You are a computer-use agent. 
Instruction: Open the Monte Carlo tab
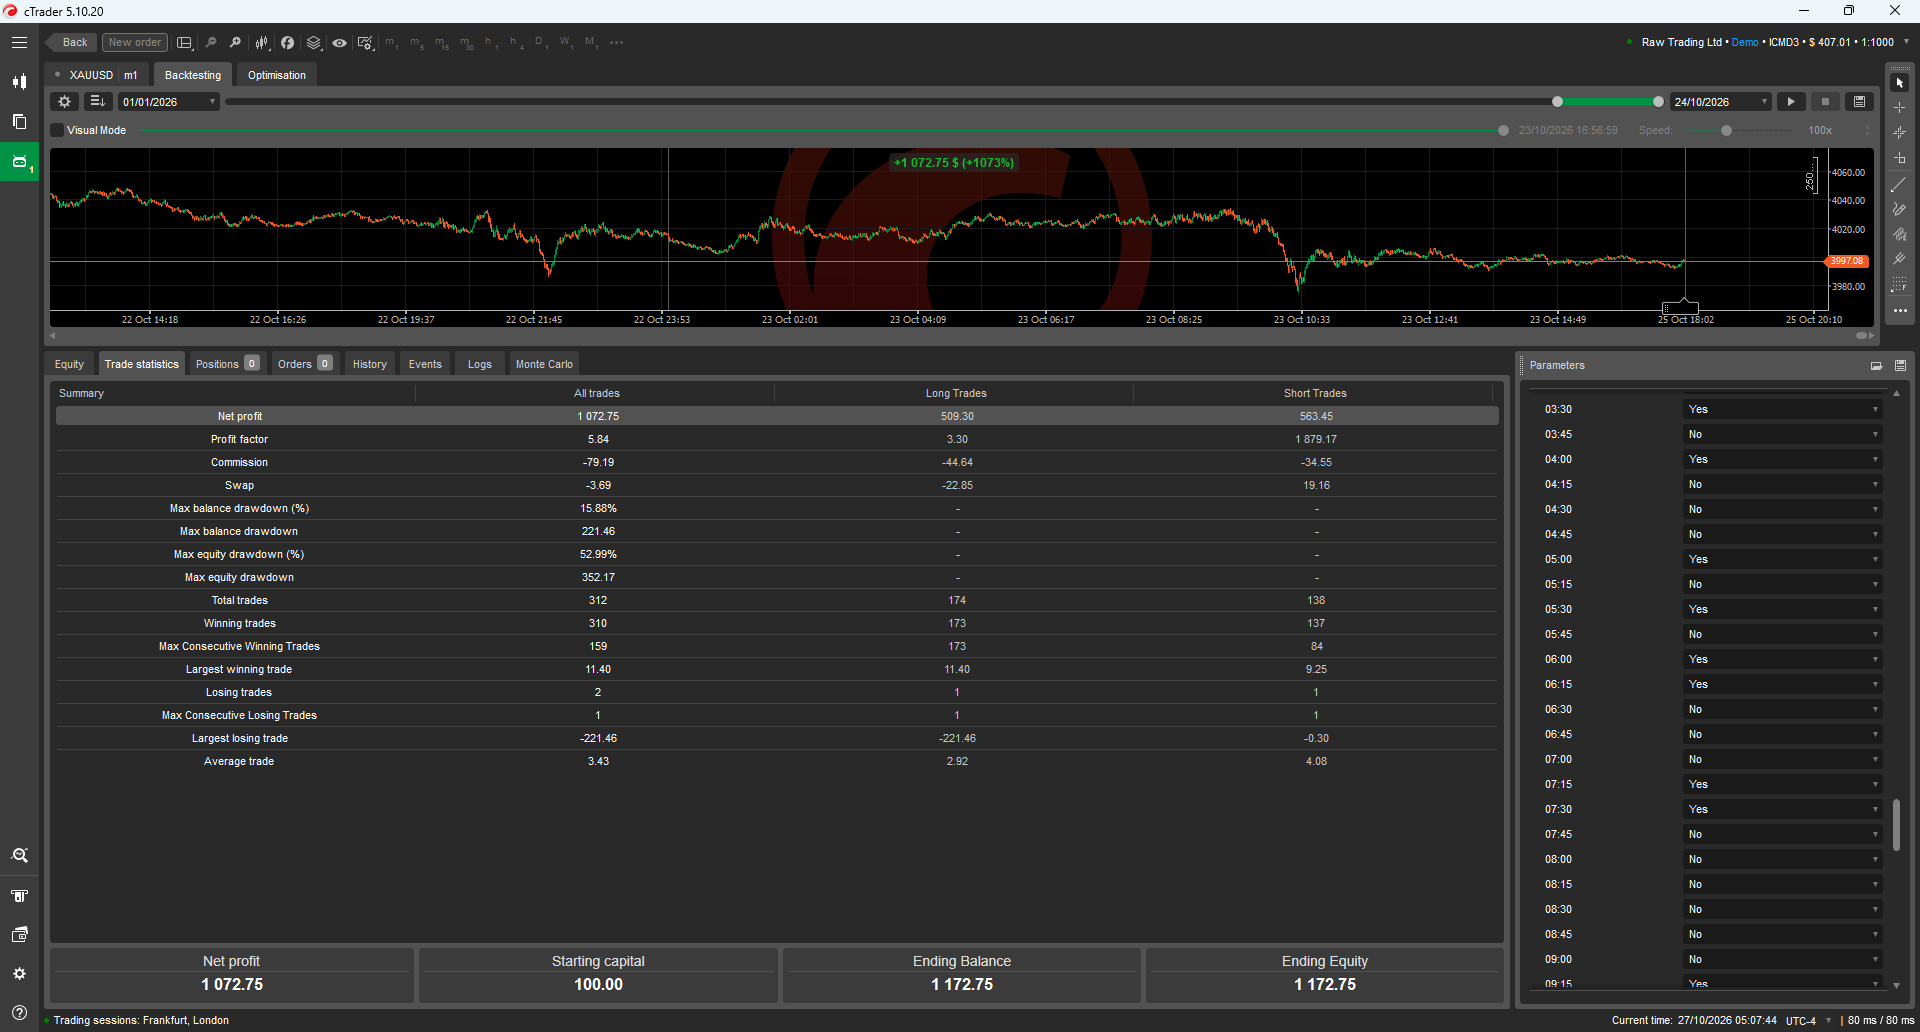pos(544,365)
